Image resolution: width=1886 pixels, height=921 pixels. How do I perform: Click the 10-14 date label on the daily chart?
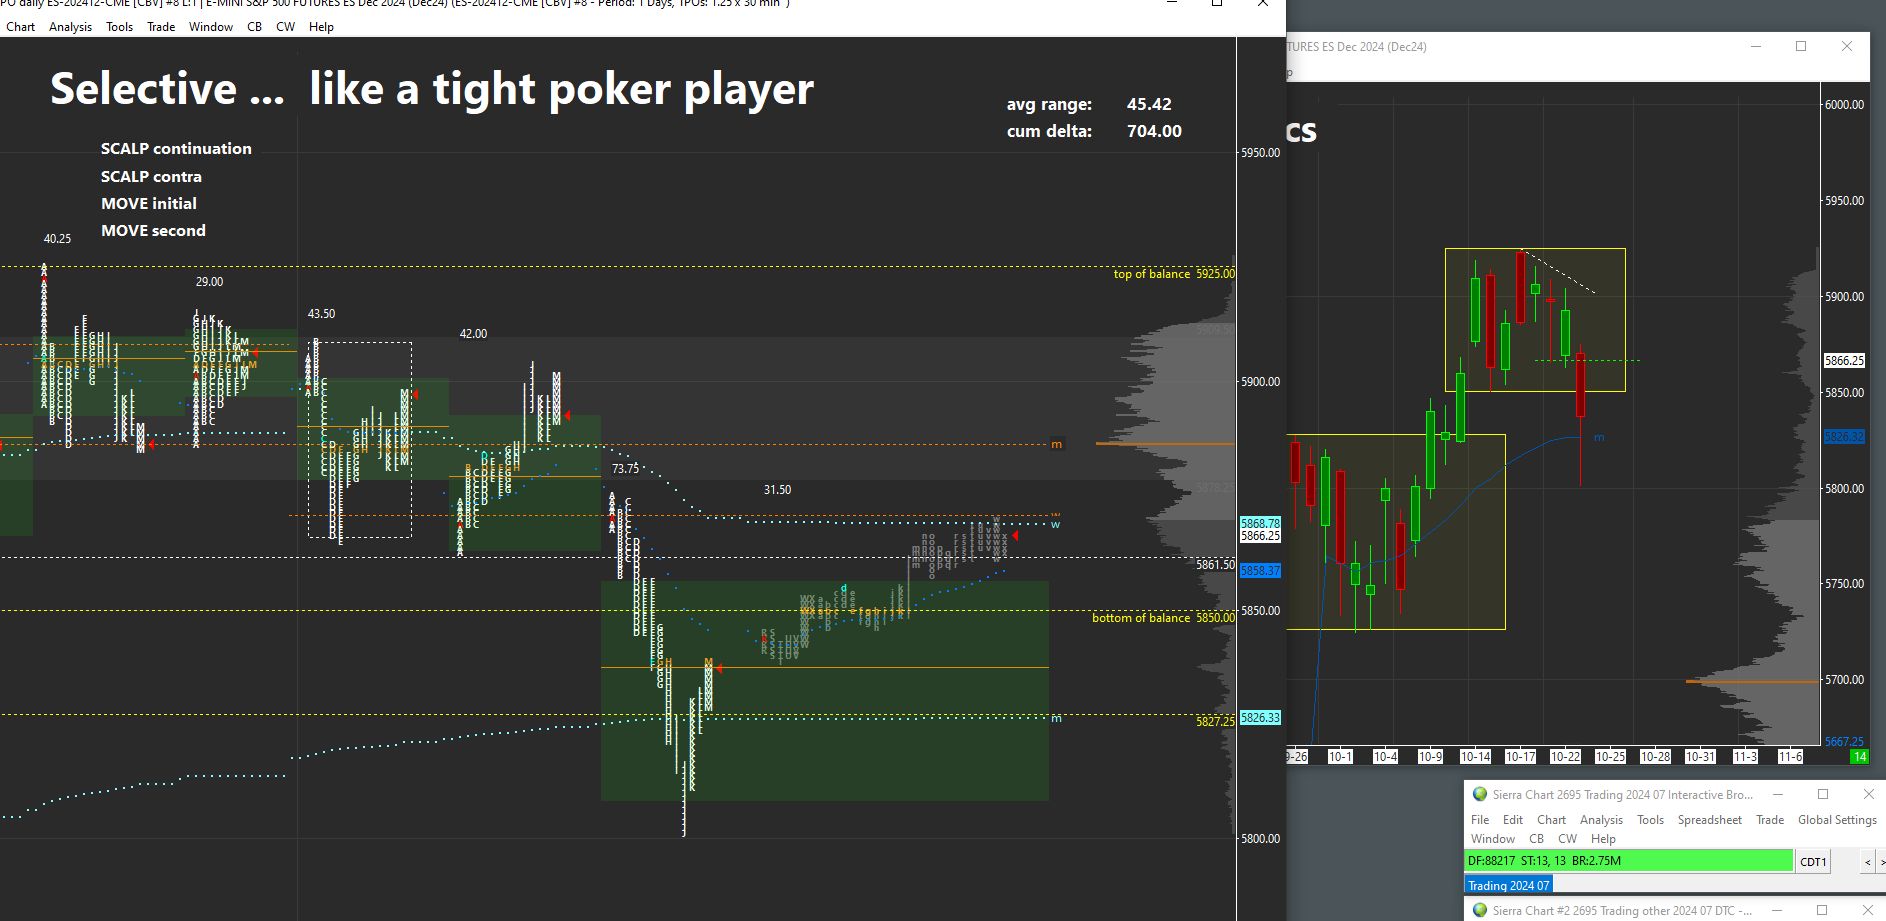point(1475,757)
